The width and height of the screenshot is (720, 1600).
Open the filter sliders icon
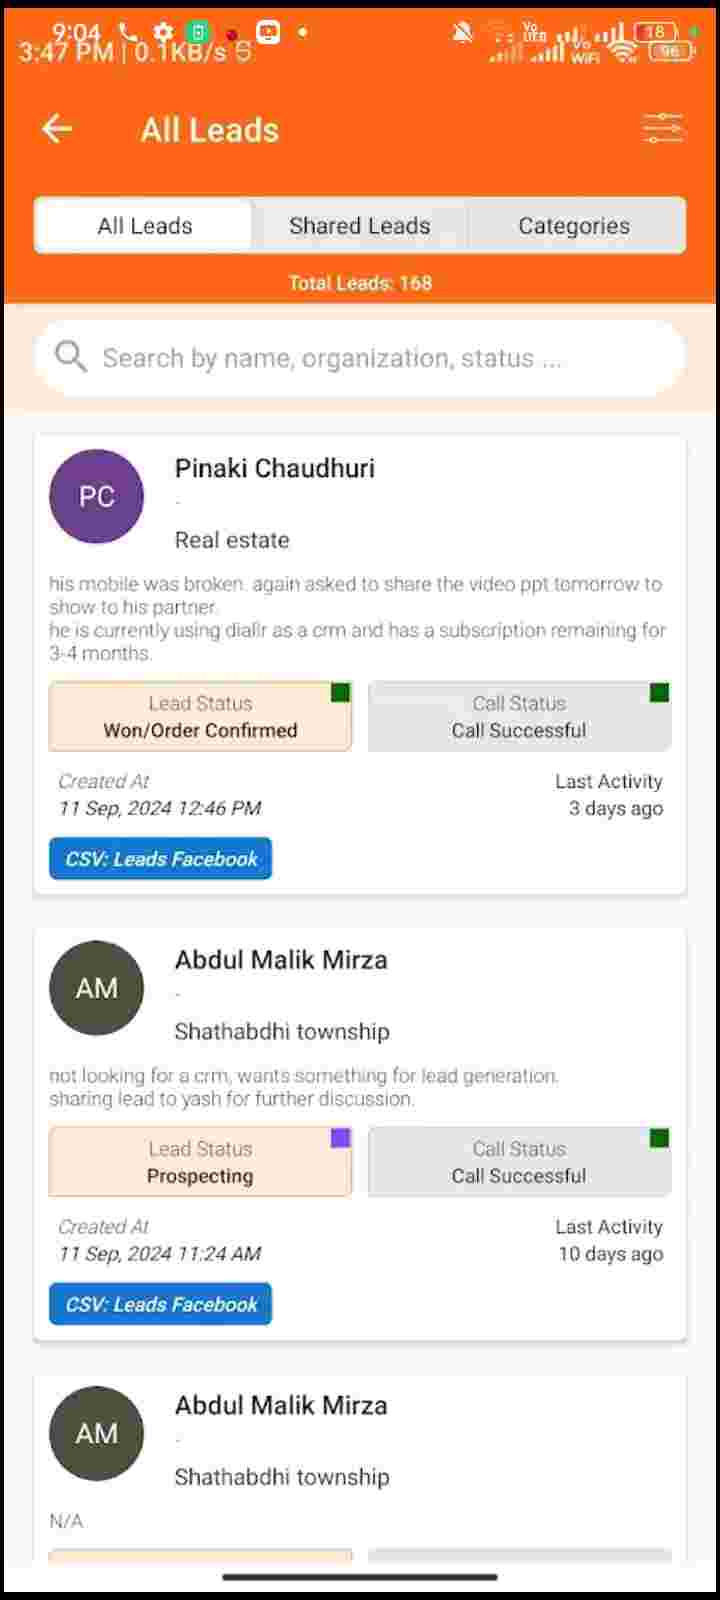(663, 128)
